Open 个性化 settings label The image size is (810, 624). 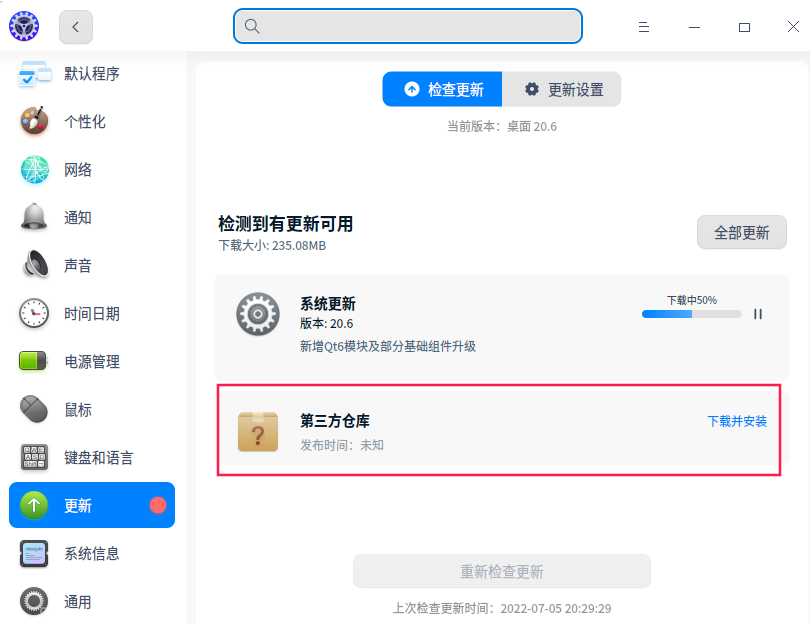pos(85,121)
